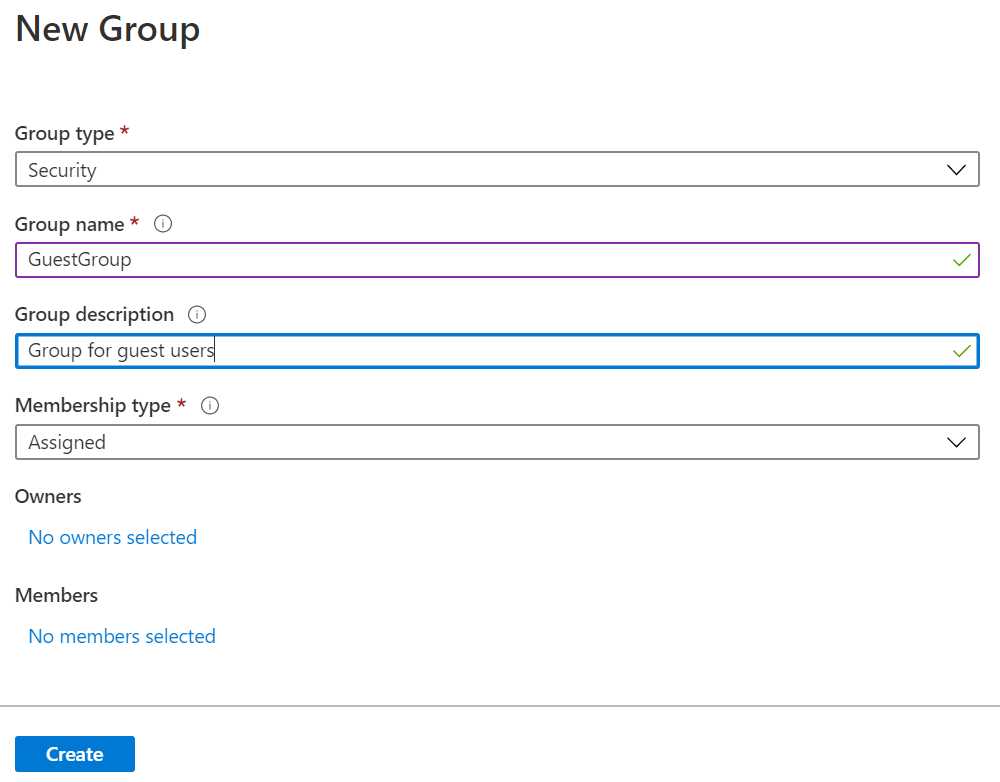1000x782 pixels.
Task: Click the green checkmark beside group description
Action: point(961,351)
